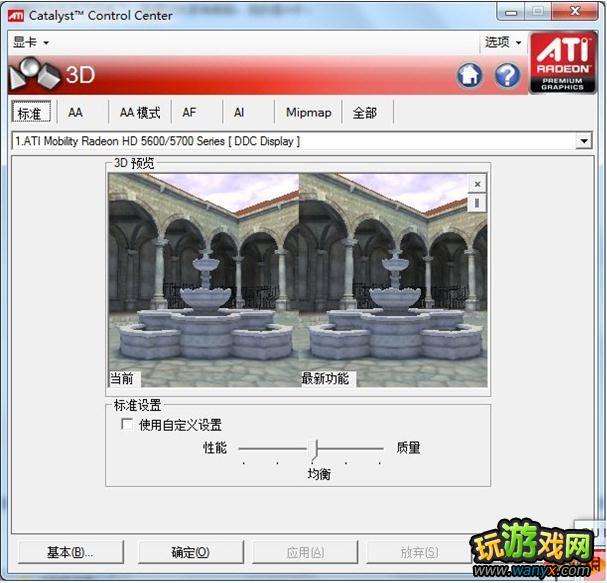Select the 标准 tab
Screen dimensions: 607x583
(x=31, y=112)
